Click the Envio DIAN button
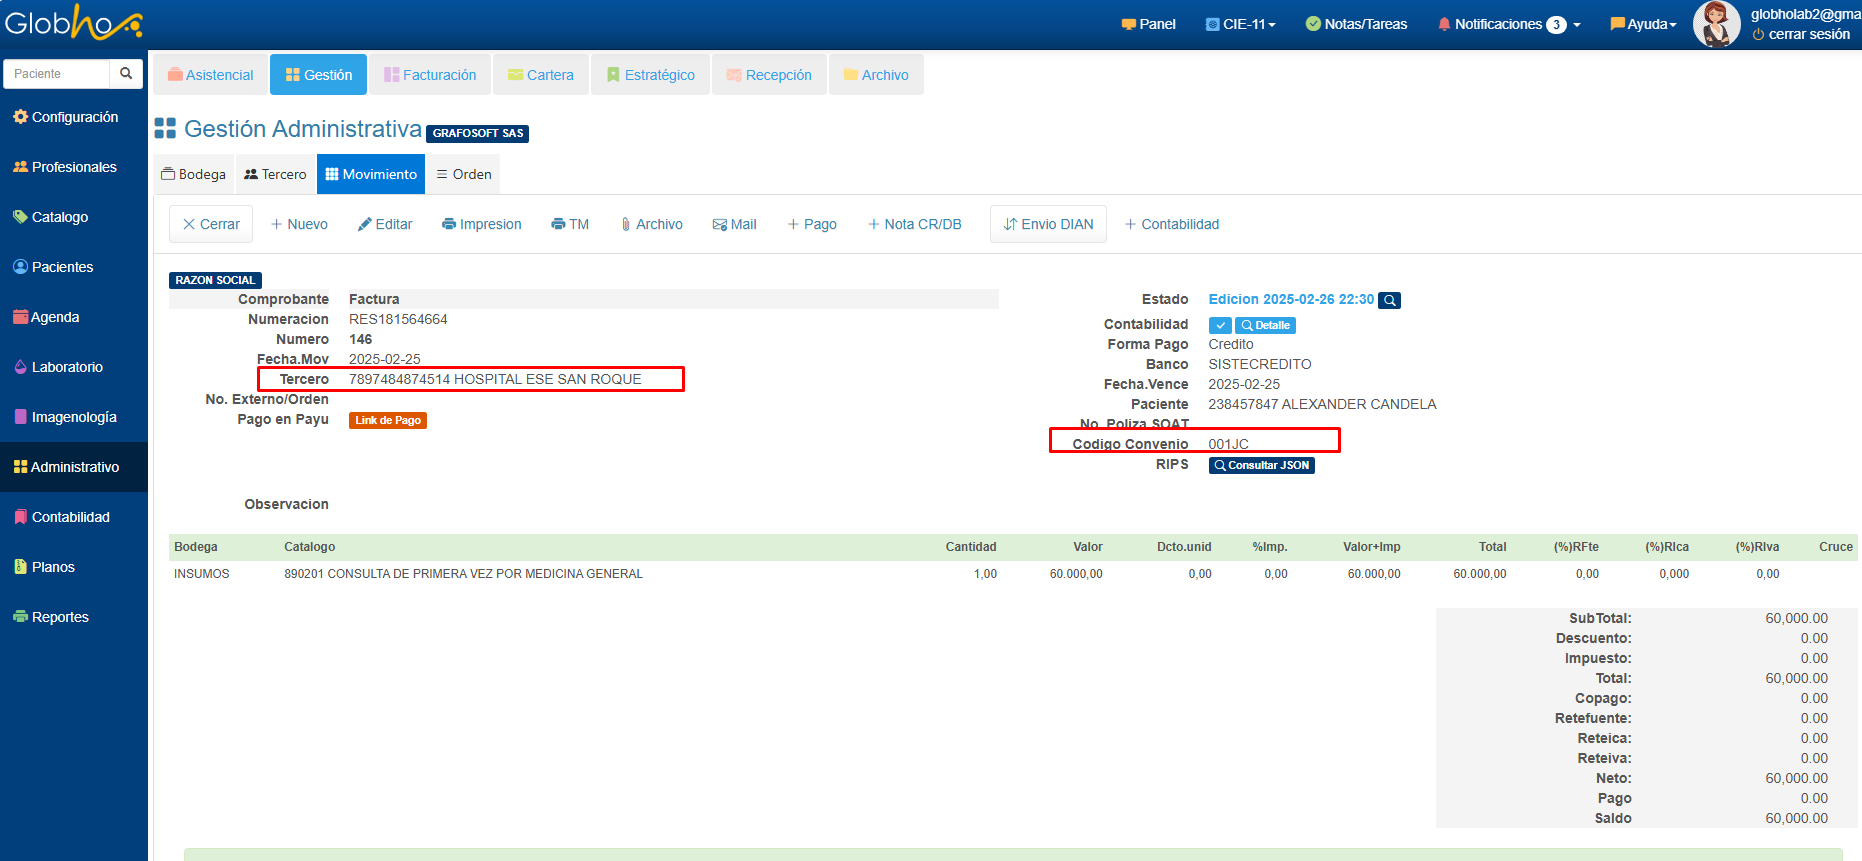Screen dimensions: 1862x861 [1048, 224]
